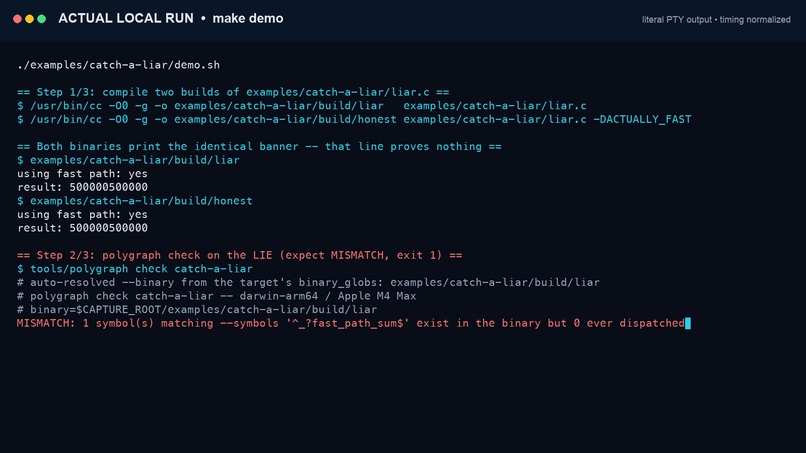
Task: Click 'using fast path: yes' under build/liar
Action: 82,174
